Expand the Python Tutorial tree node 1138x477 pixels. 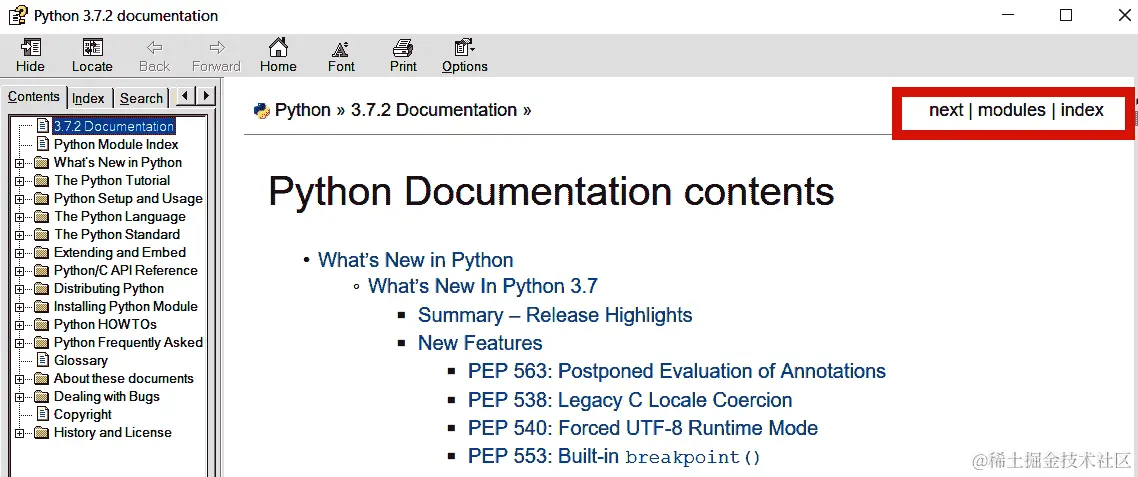(x=20, y=181)
